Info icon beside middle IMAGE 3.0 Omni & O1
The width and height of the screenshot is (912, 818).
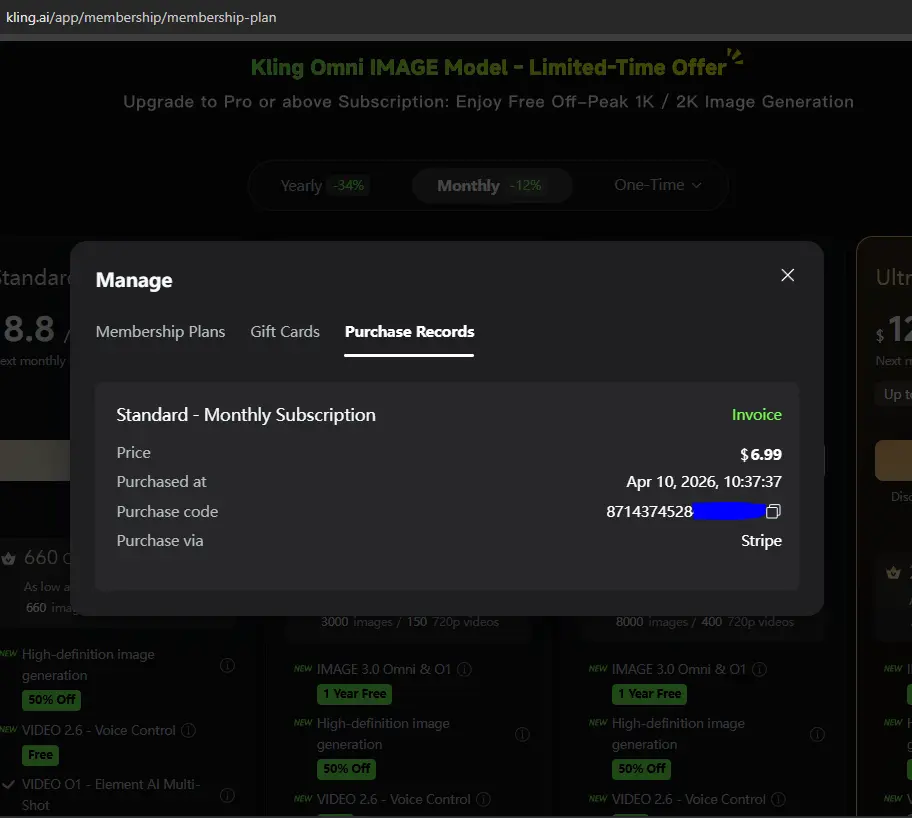[464, 670]
